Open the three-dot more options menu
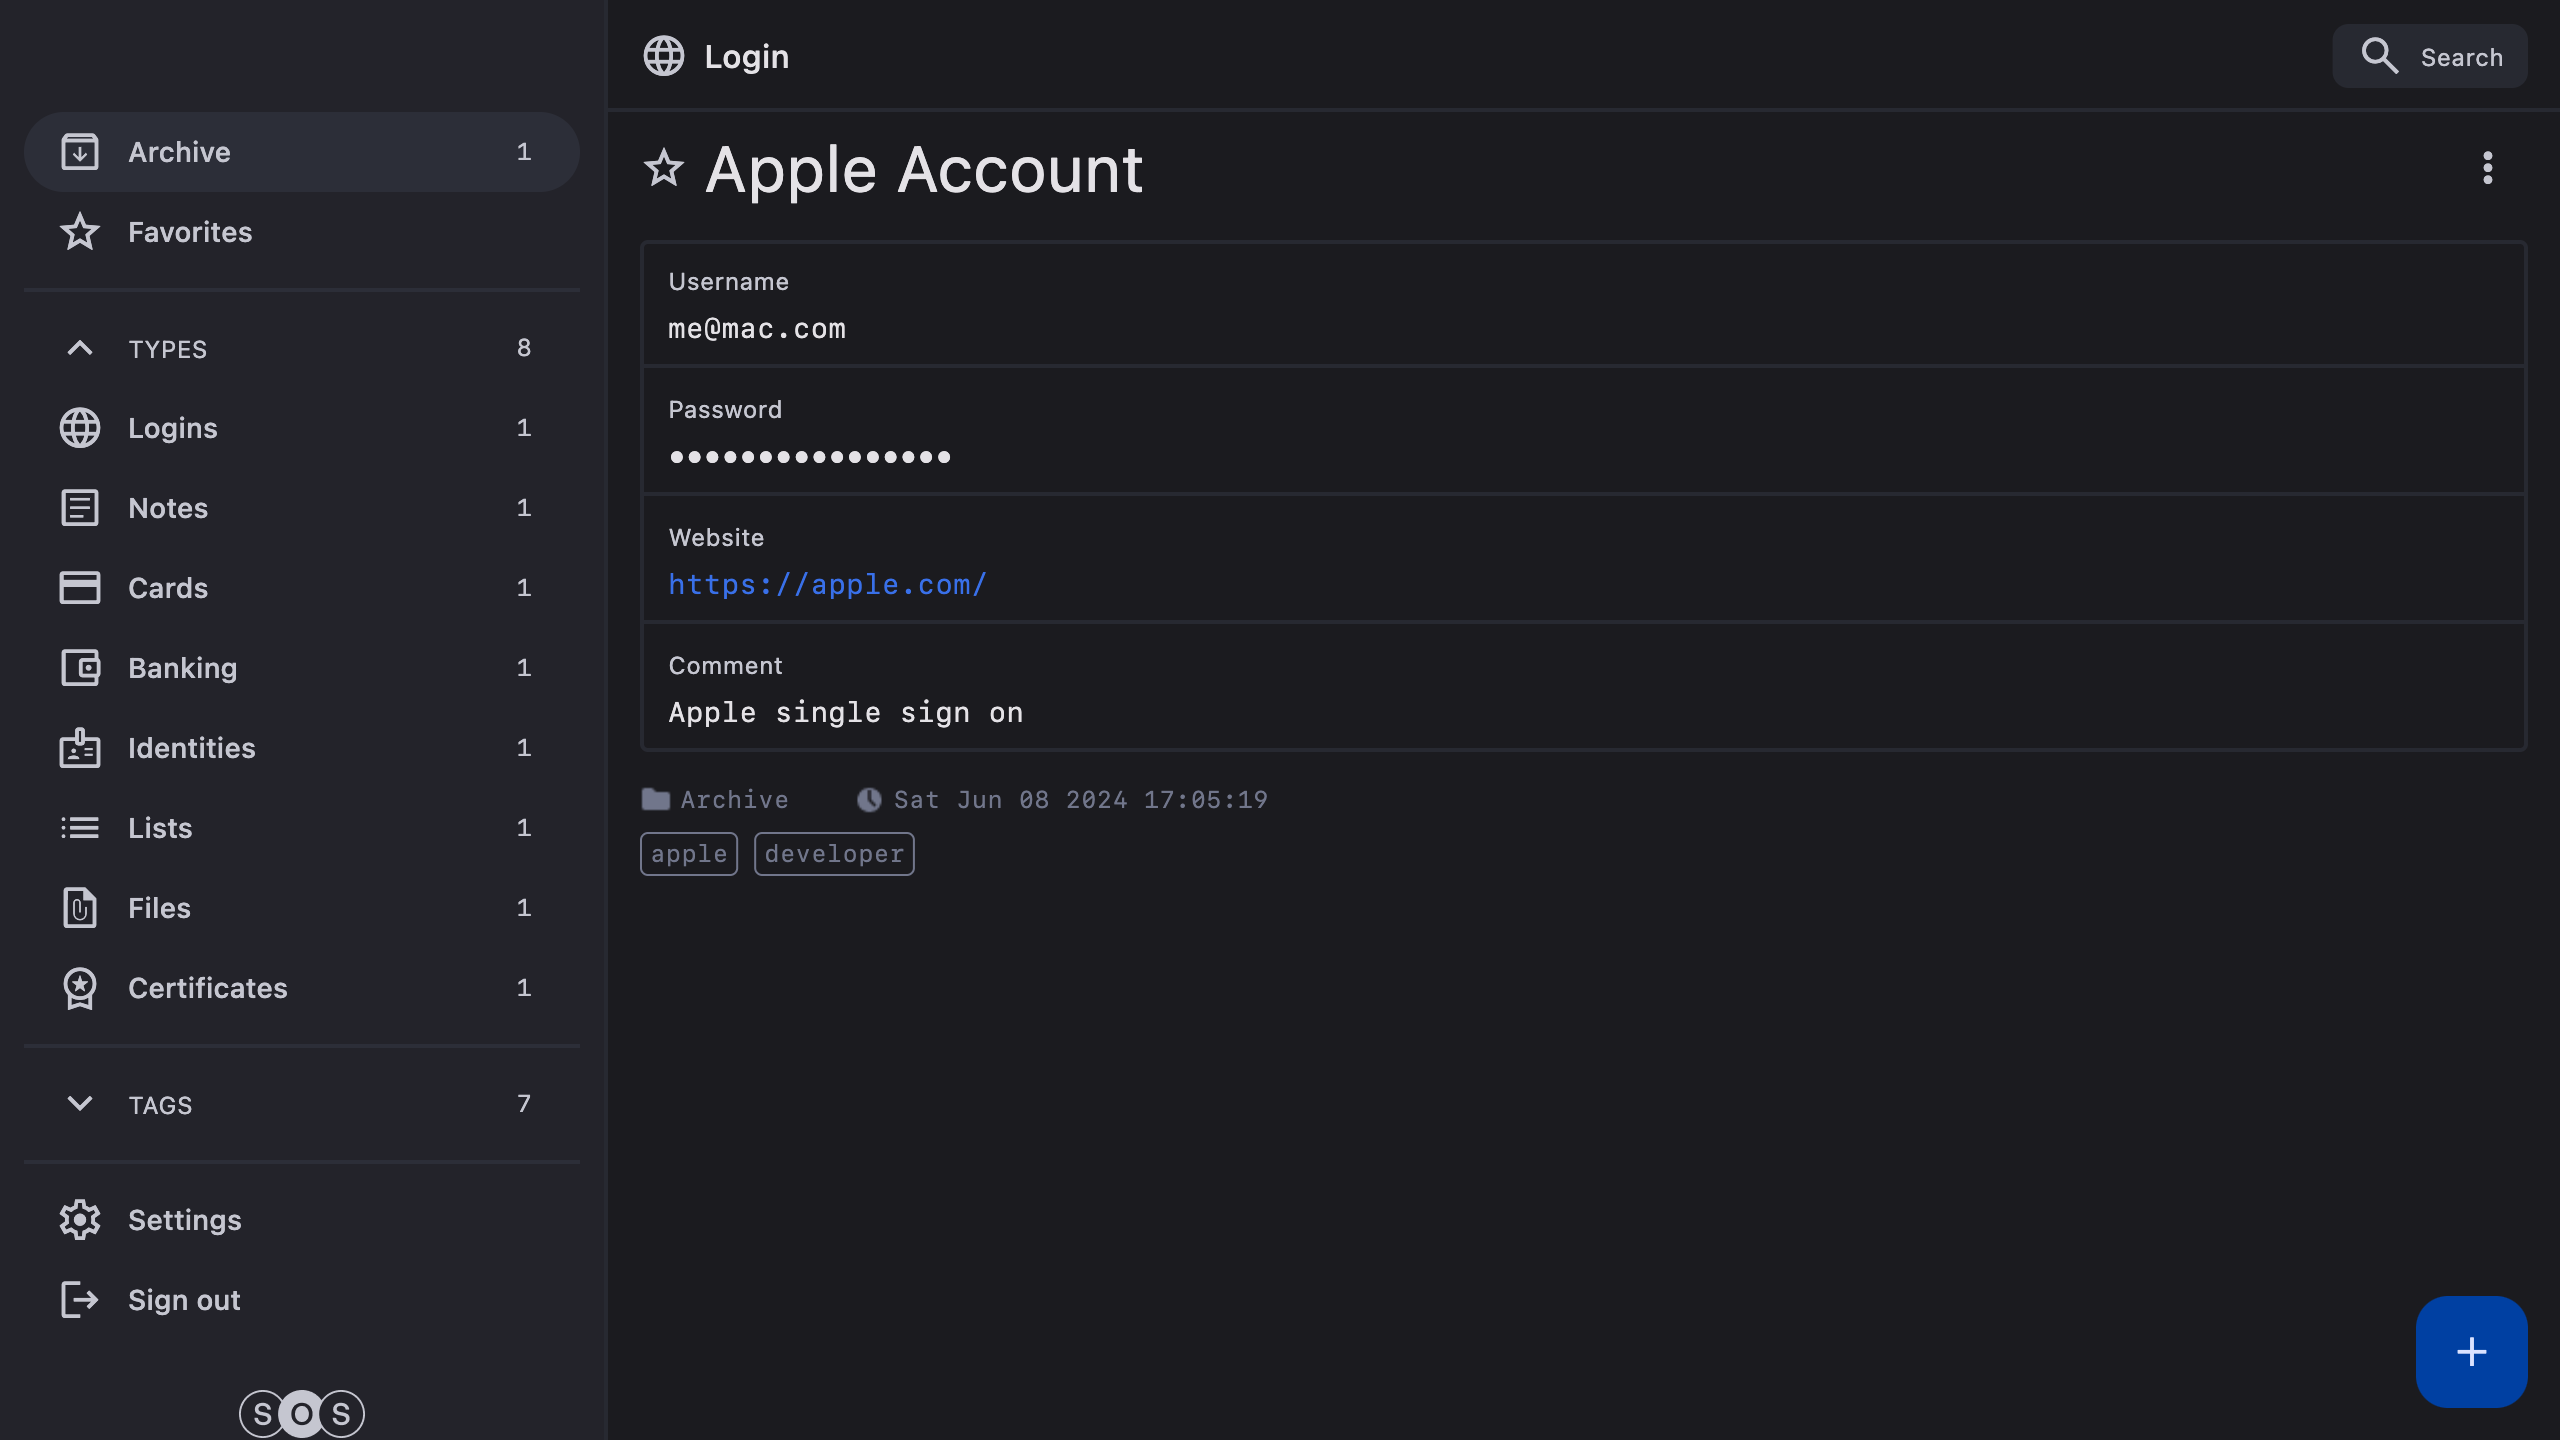This screenshot has height=1440, width=2560. (x=2487, y=168)
